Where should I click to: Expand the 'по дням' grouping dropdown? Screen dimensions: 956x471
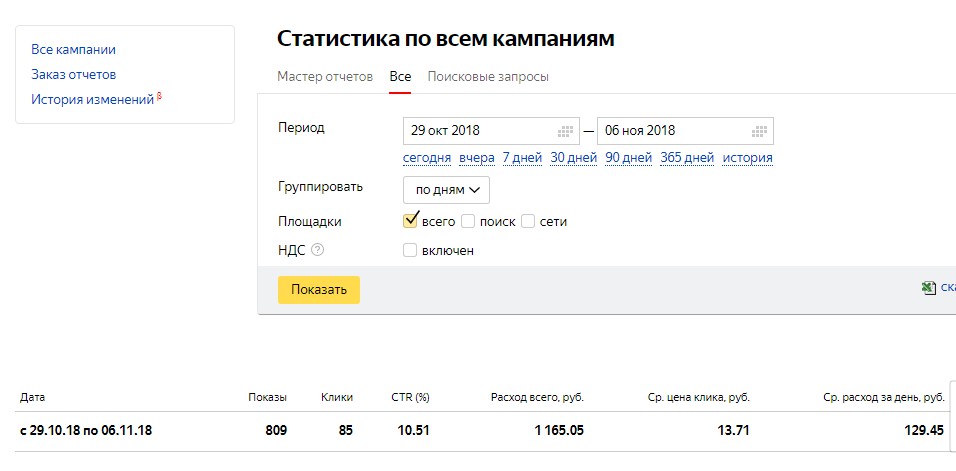point(446,190)
